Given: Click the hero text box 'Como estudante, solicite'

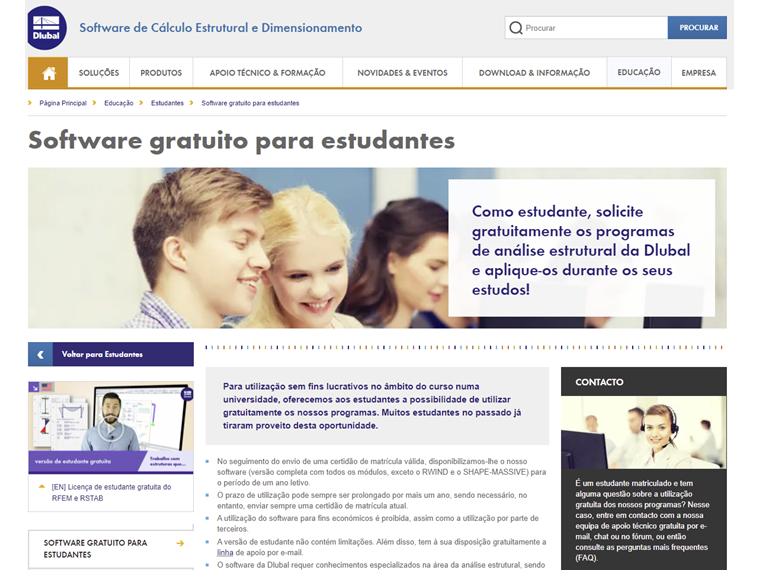Looking at the screenshot, I should 581,248.
